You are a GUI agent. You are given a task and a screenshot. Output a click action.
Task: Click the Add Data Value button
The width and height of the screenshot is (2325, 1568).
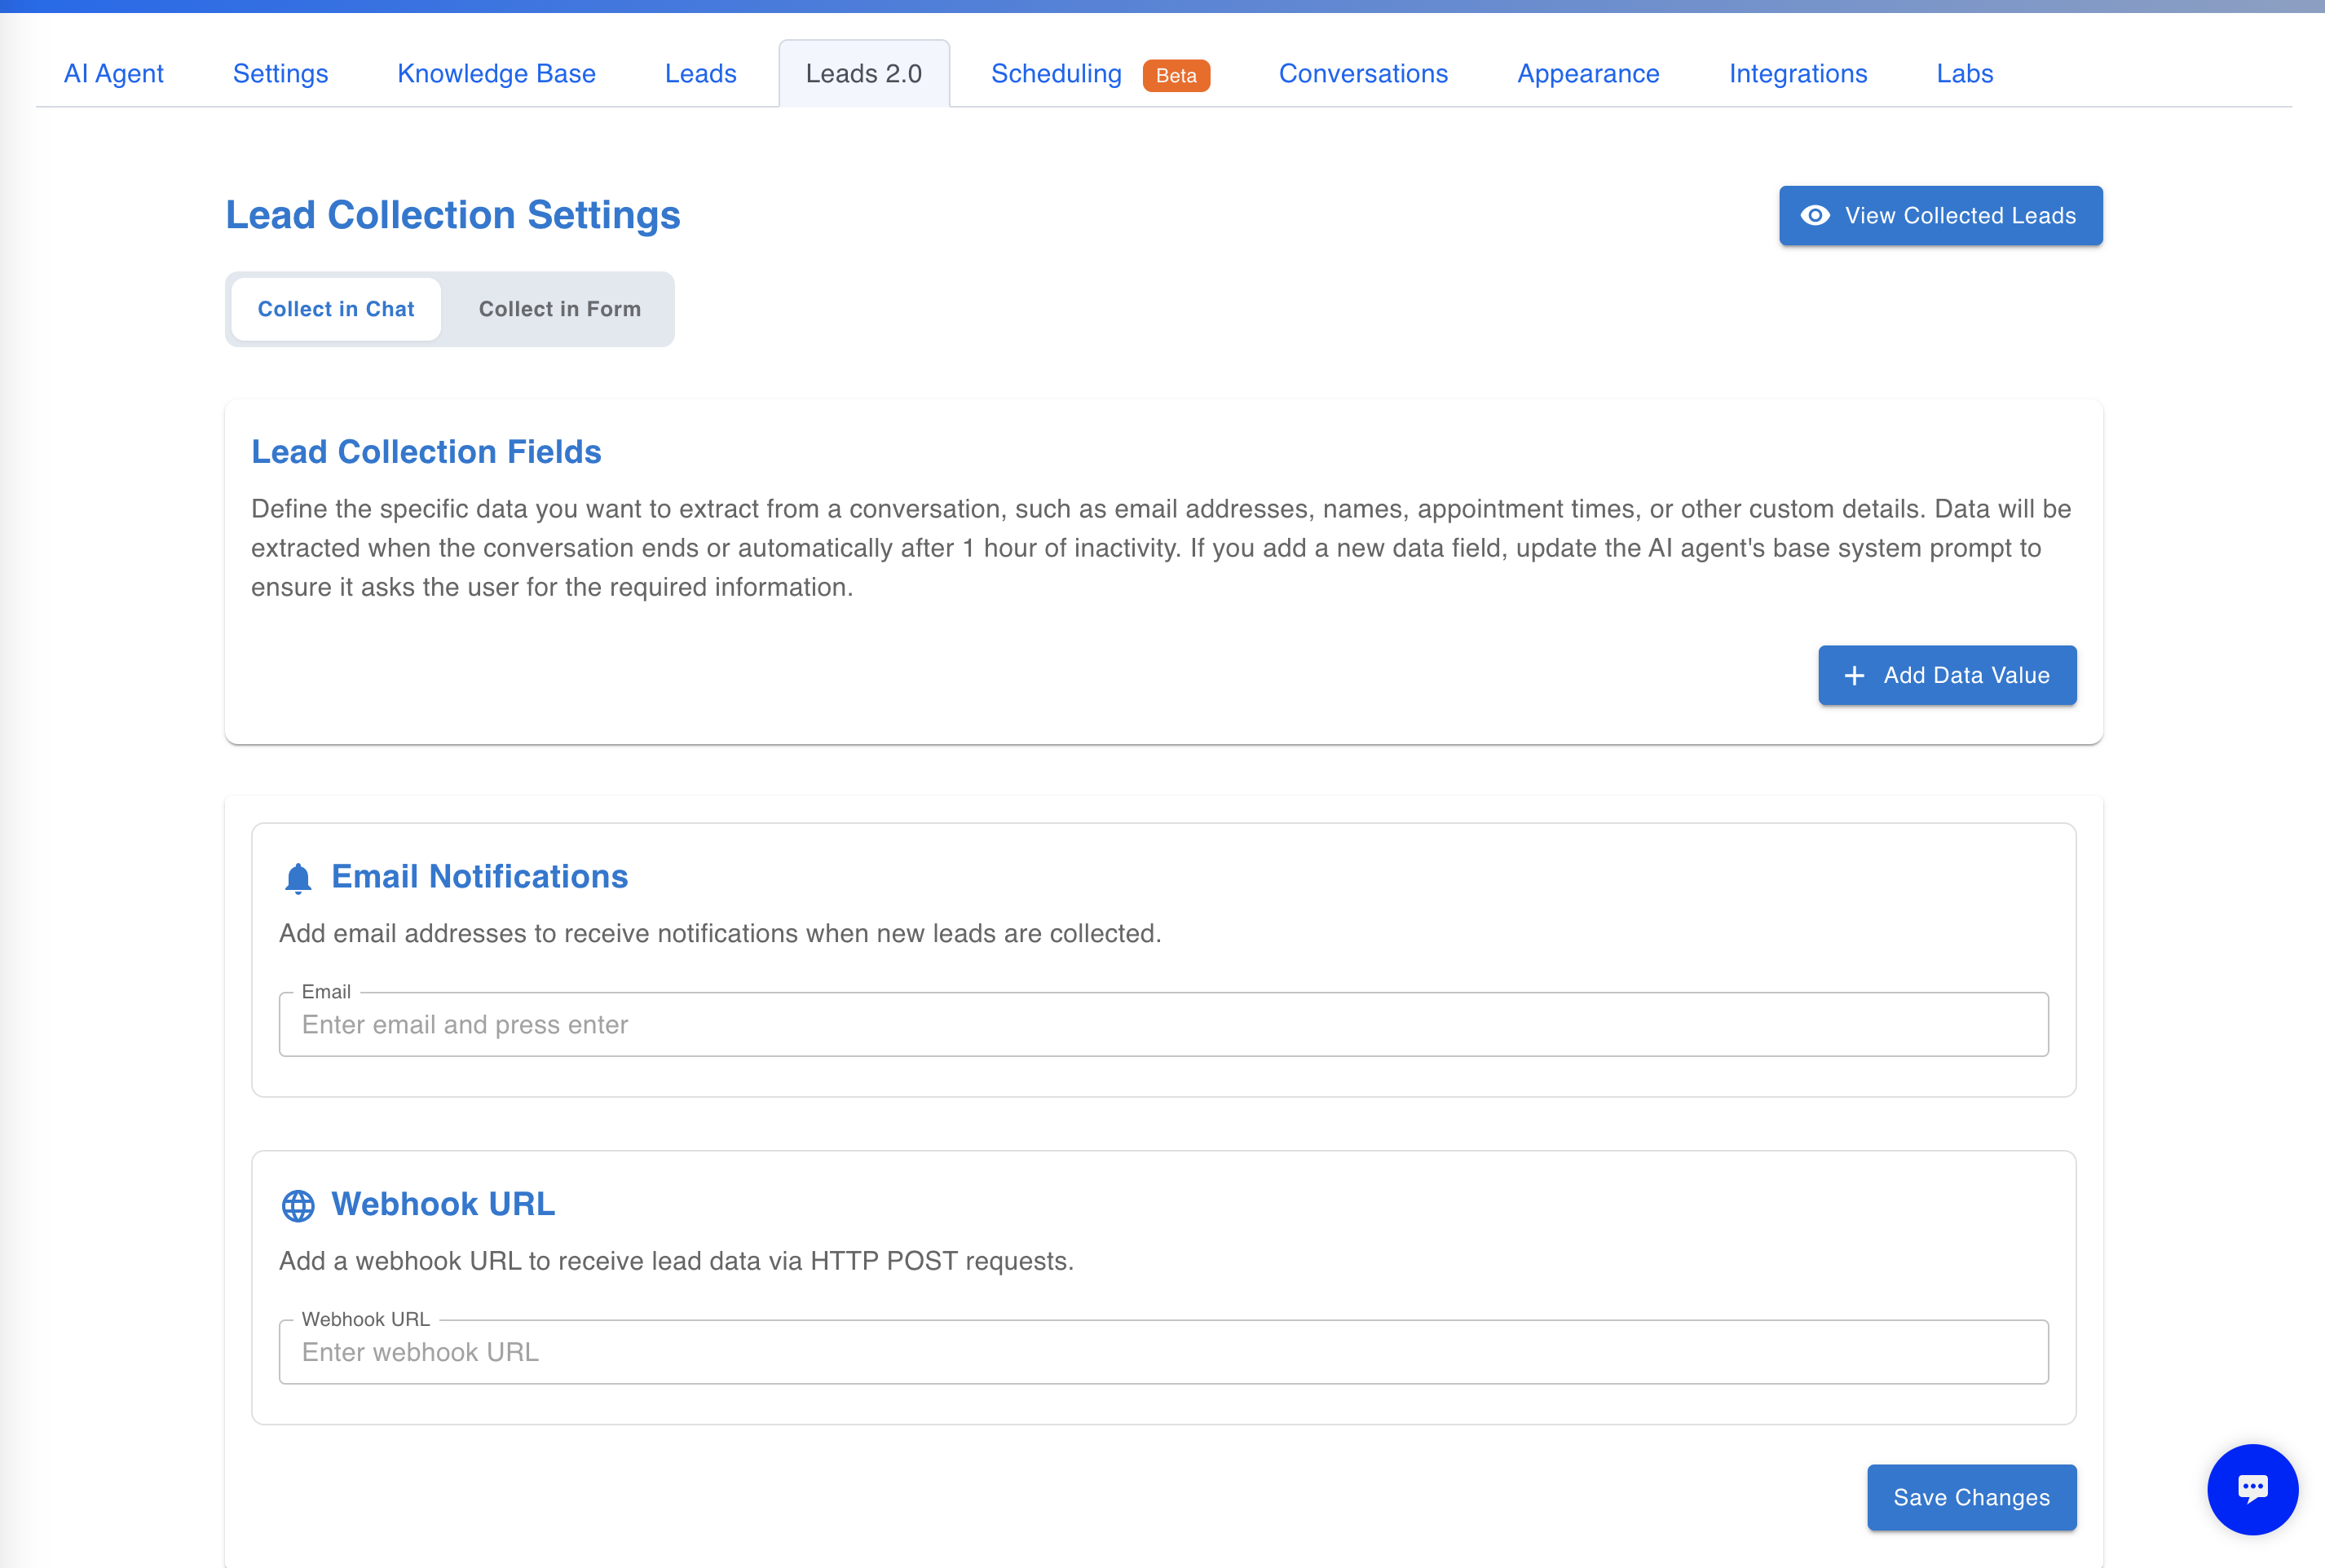click(1947, 676)
